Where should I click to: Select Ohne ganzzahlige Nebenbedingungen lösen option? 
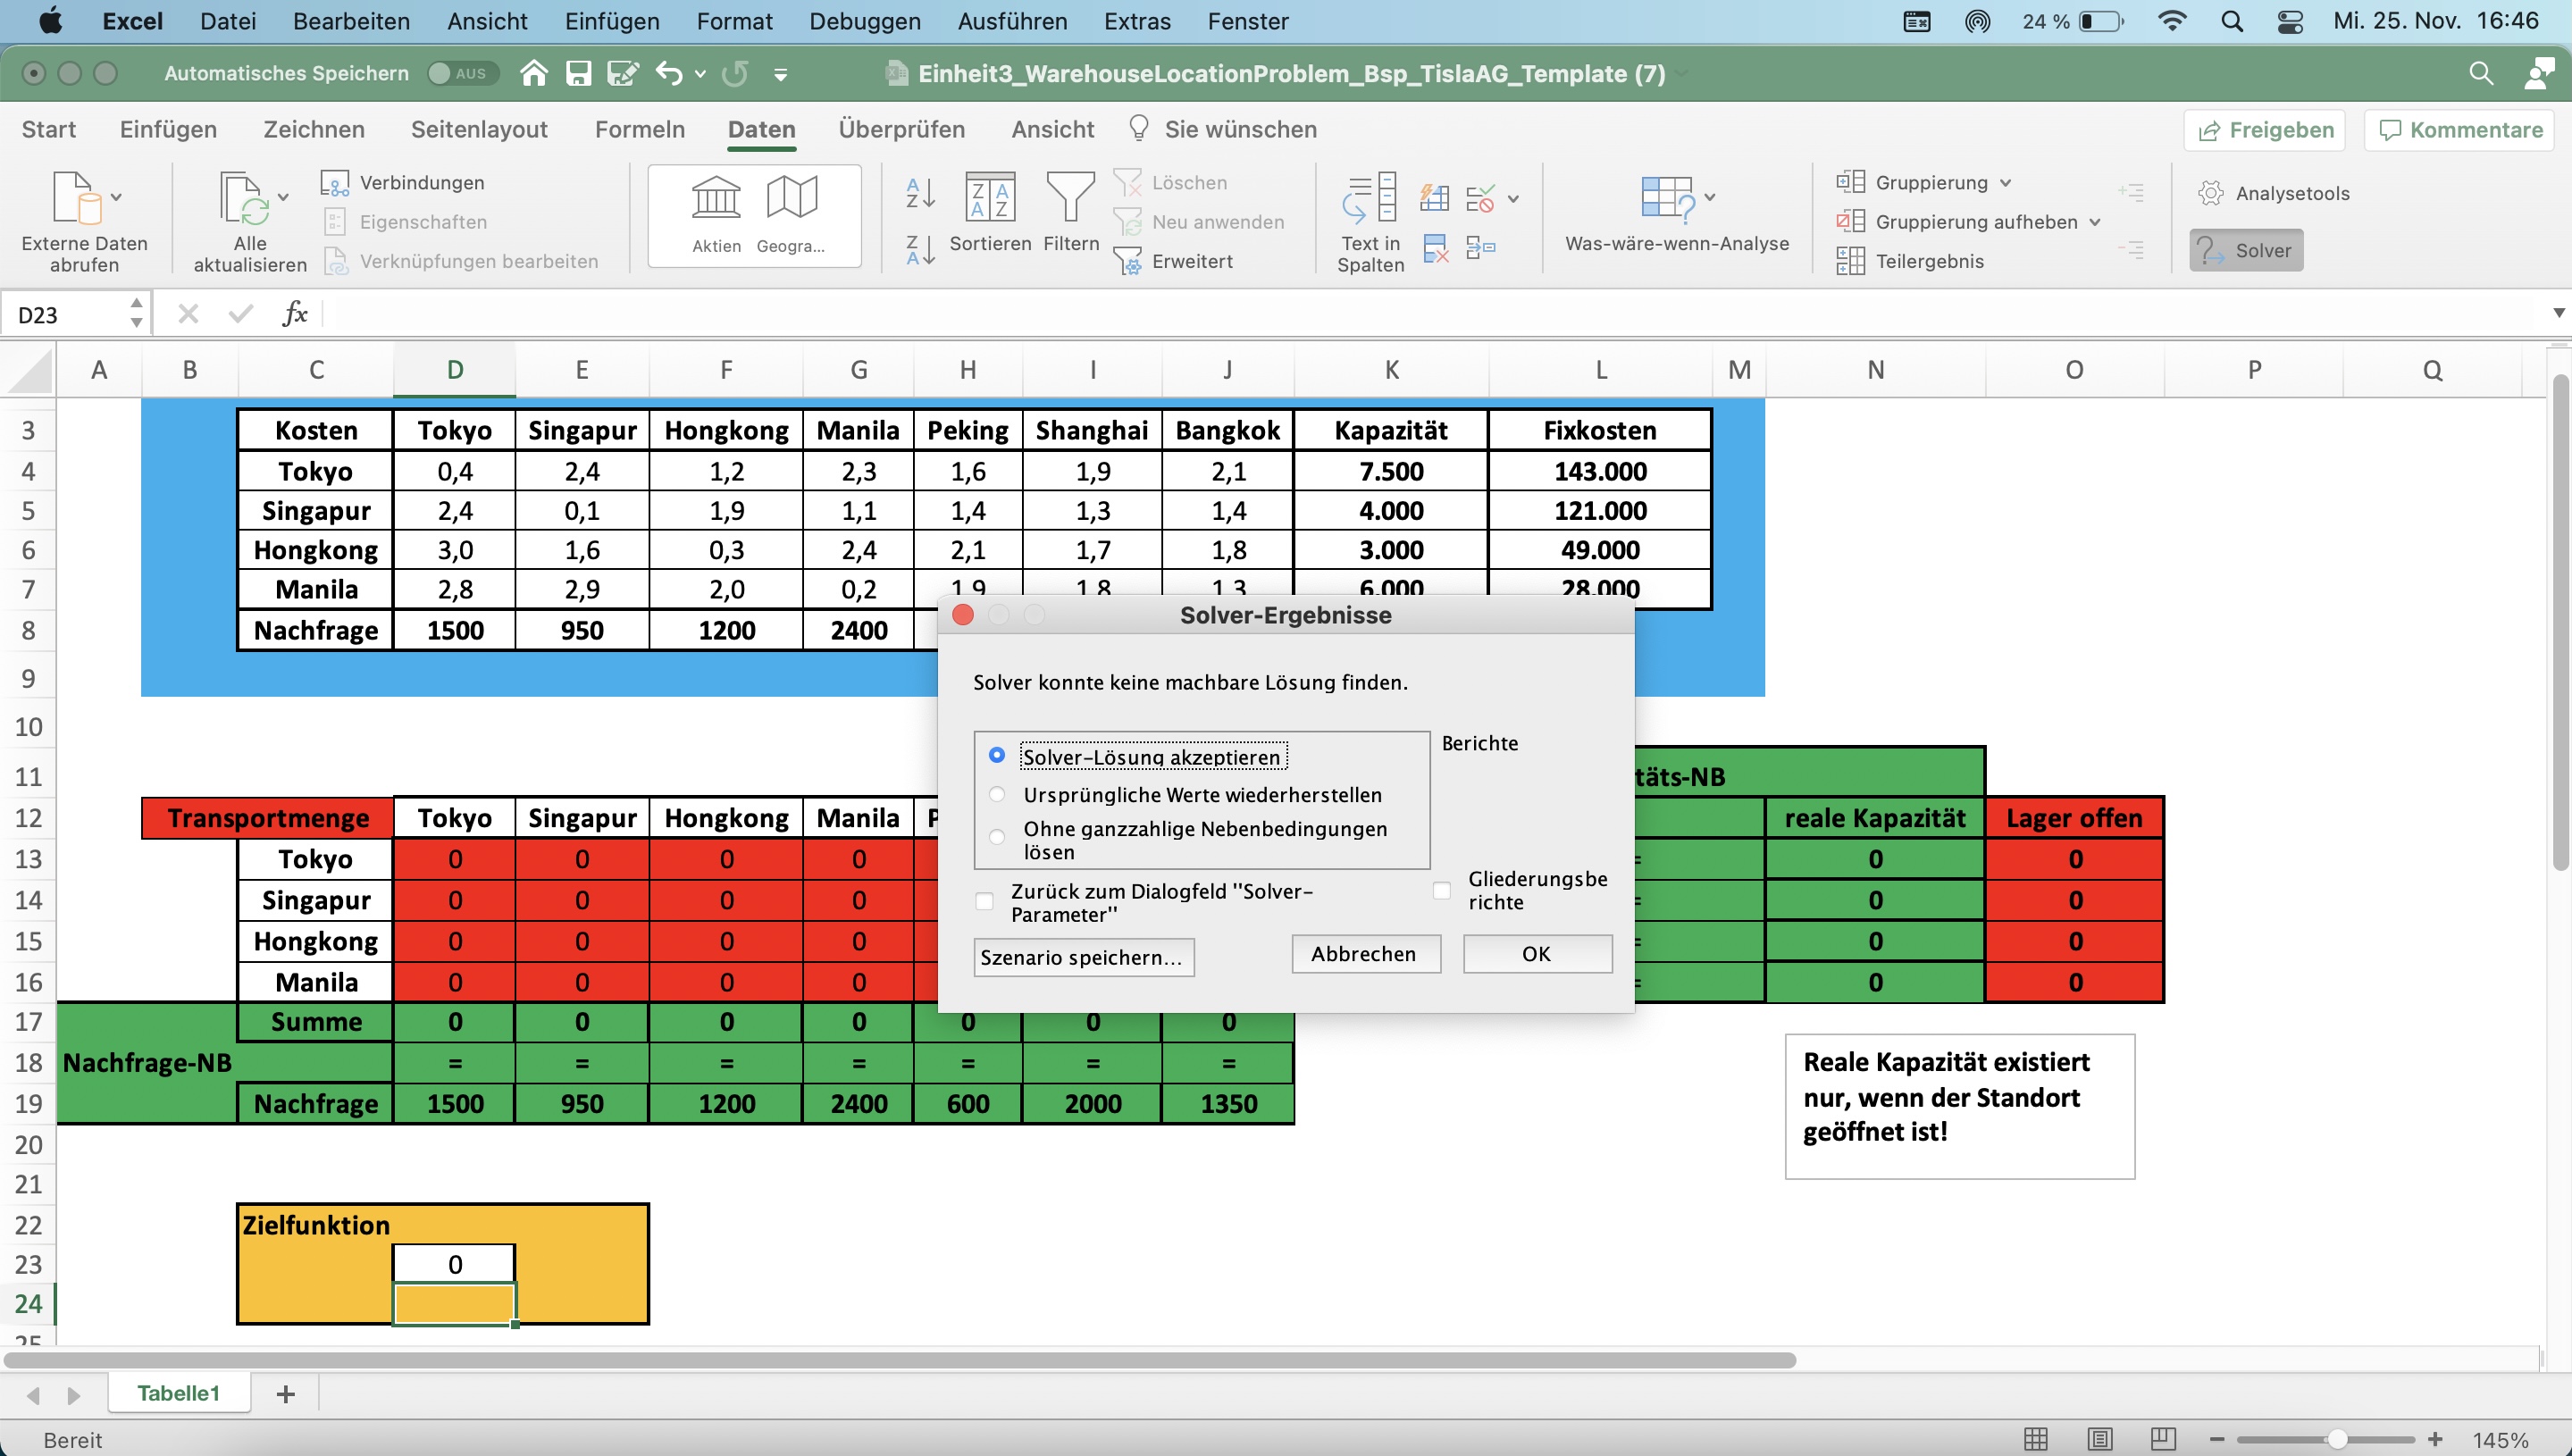tap(996, 836)
